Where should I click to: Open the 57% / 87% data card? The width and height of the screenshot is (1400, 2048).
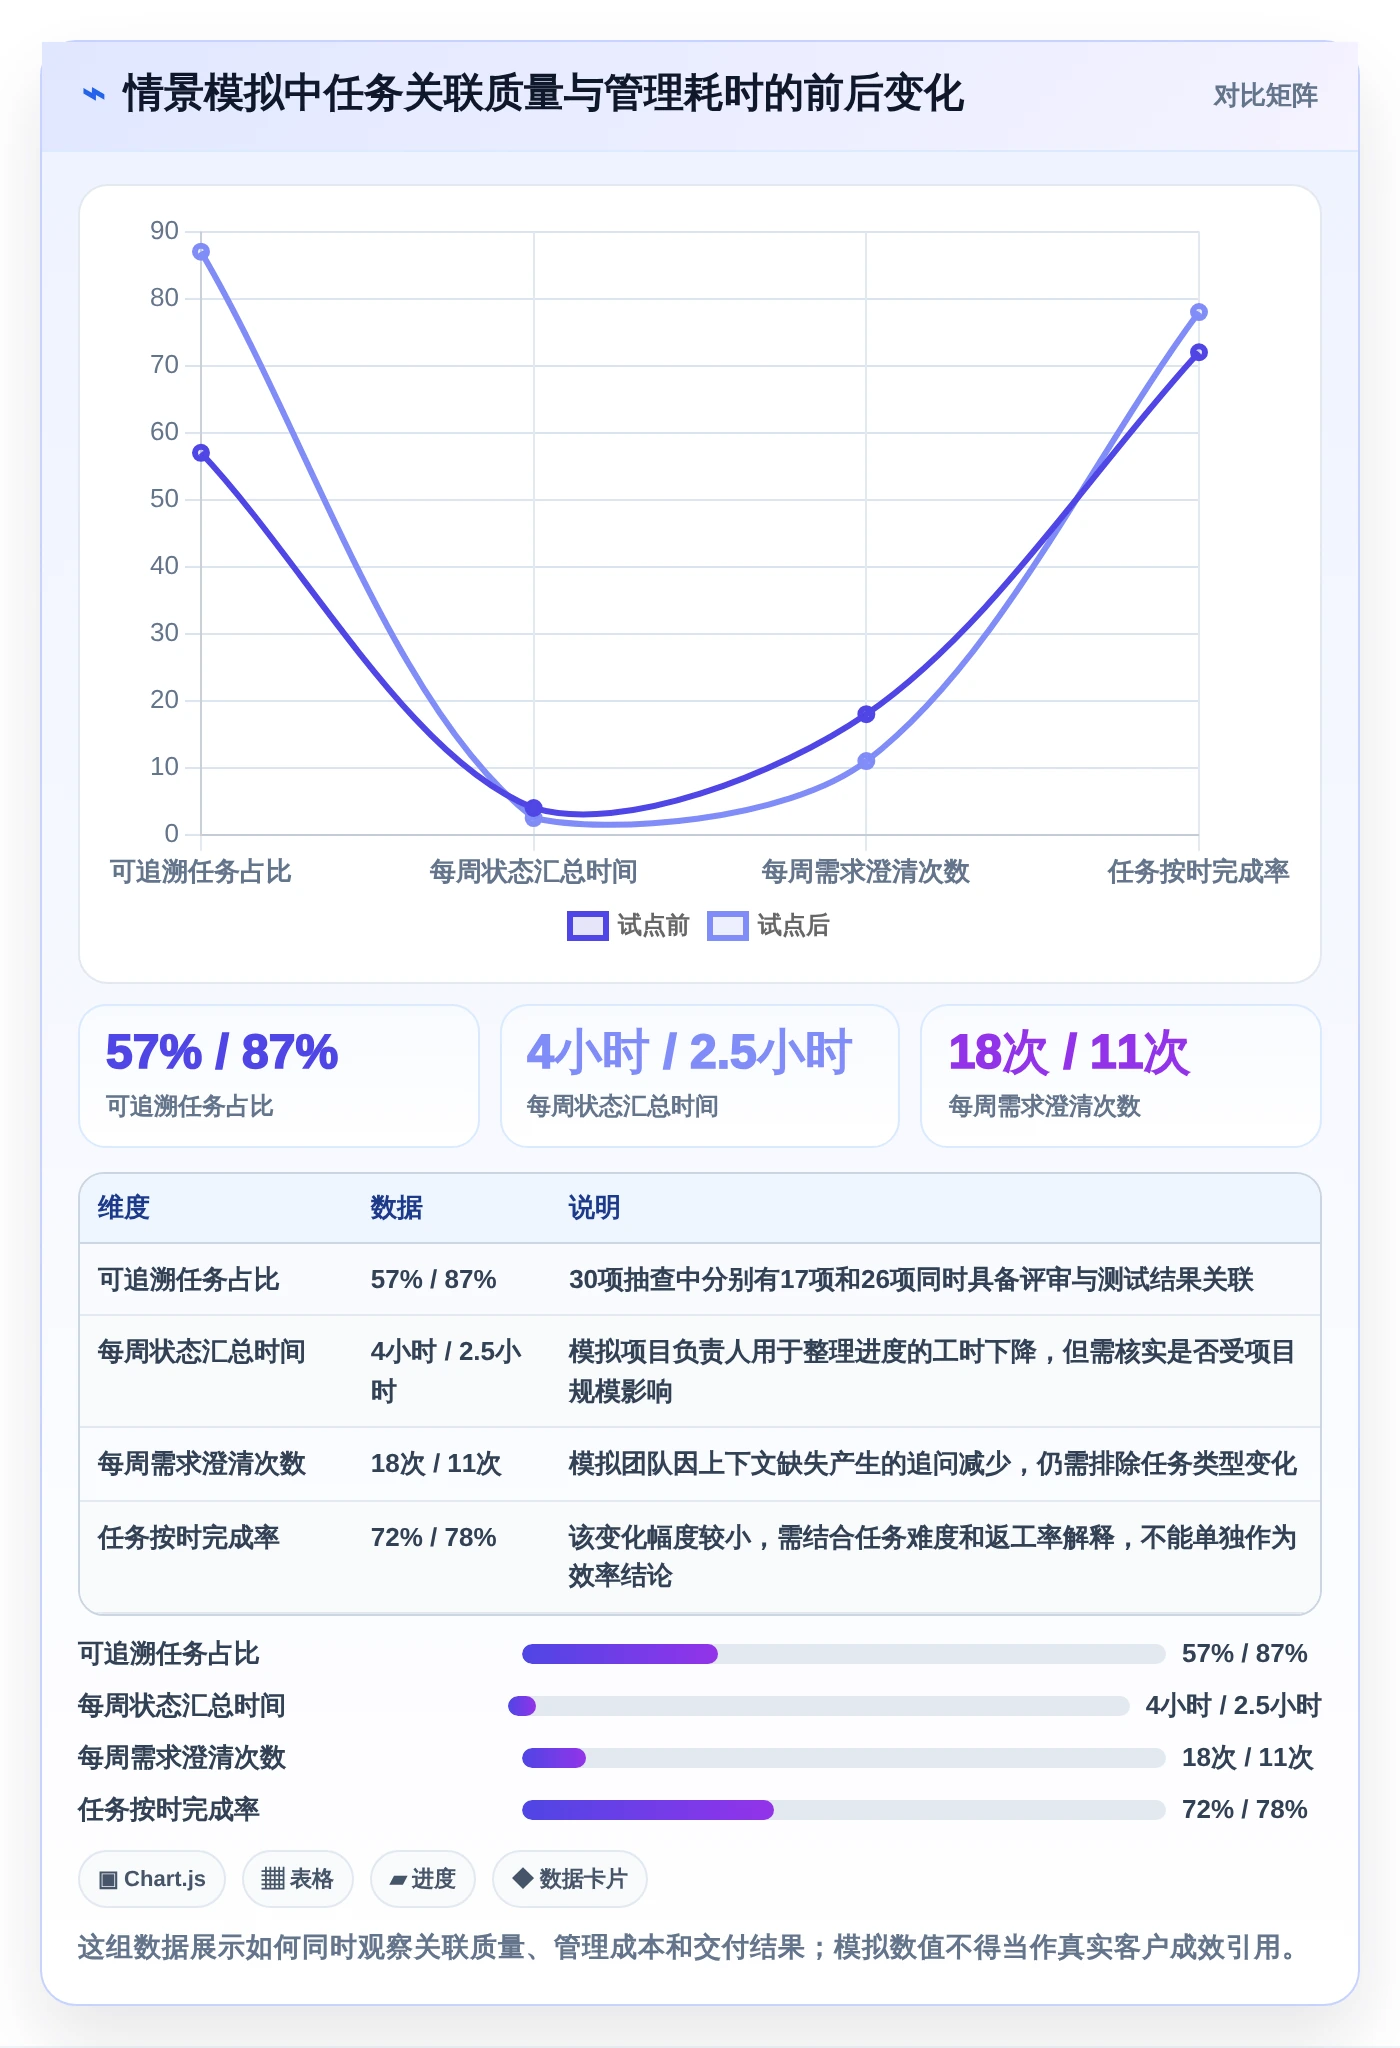point(279,1076)
